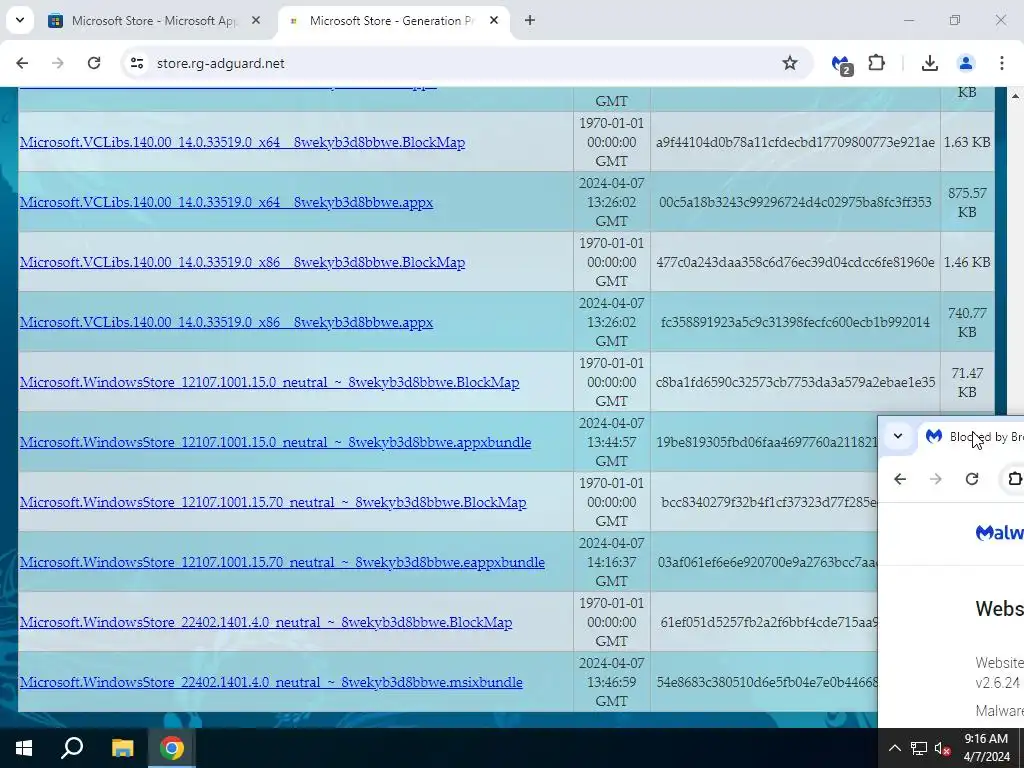Click the 1.46 KB size cell
Viewport: 1024px width, 768px height.
coord(967,263)
